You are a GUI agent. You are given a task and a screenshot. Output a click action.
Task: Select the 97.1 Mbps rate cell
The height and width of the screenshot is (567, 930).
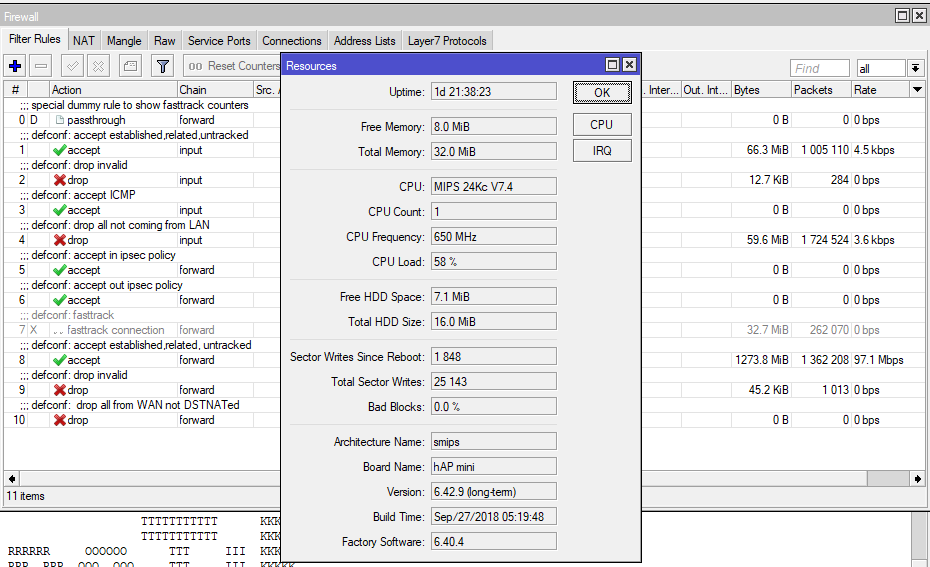click(x=879, y=360)
